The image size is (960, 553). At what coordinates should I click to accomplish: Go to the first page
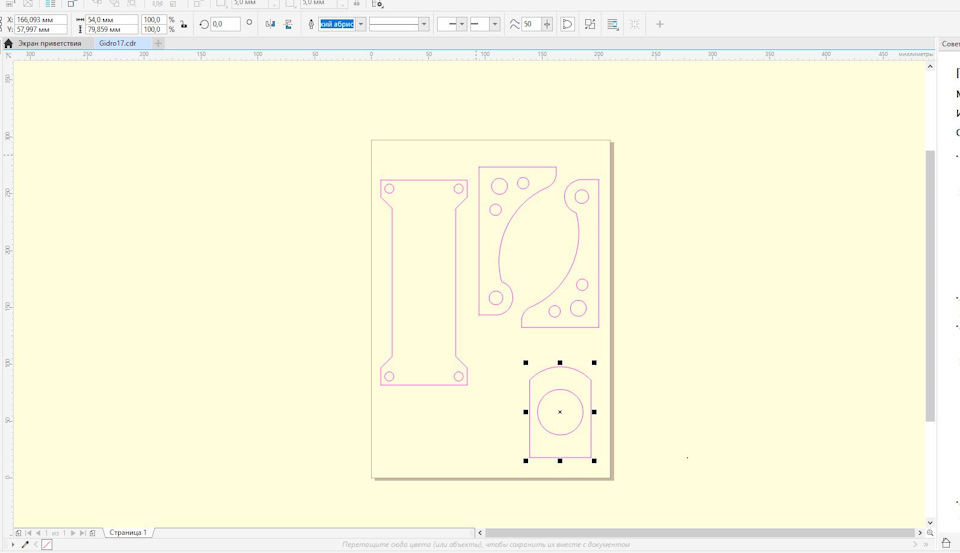point(28,533)
